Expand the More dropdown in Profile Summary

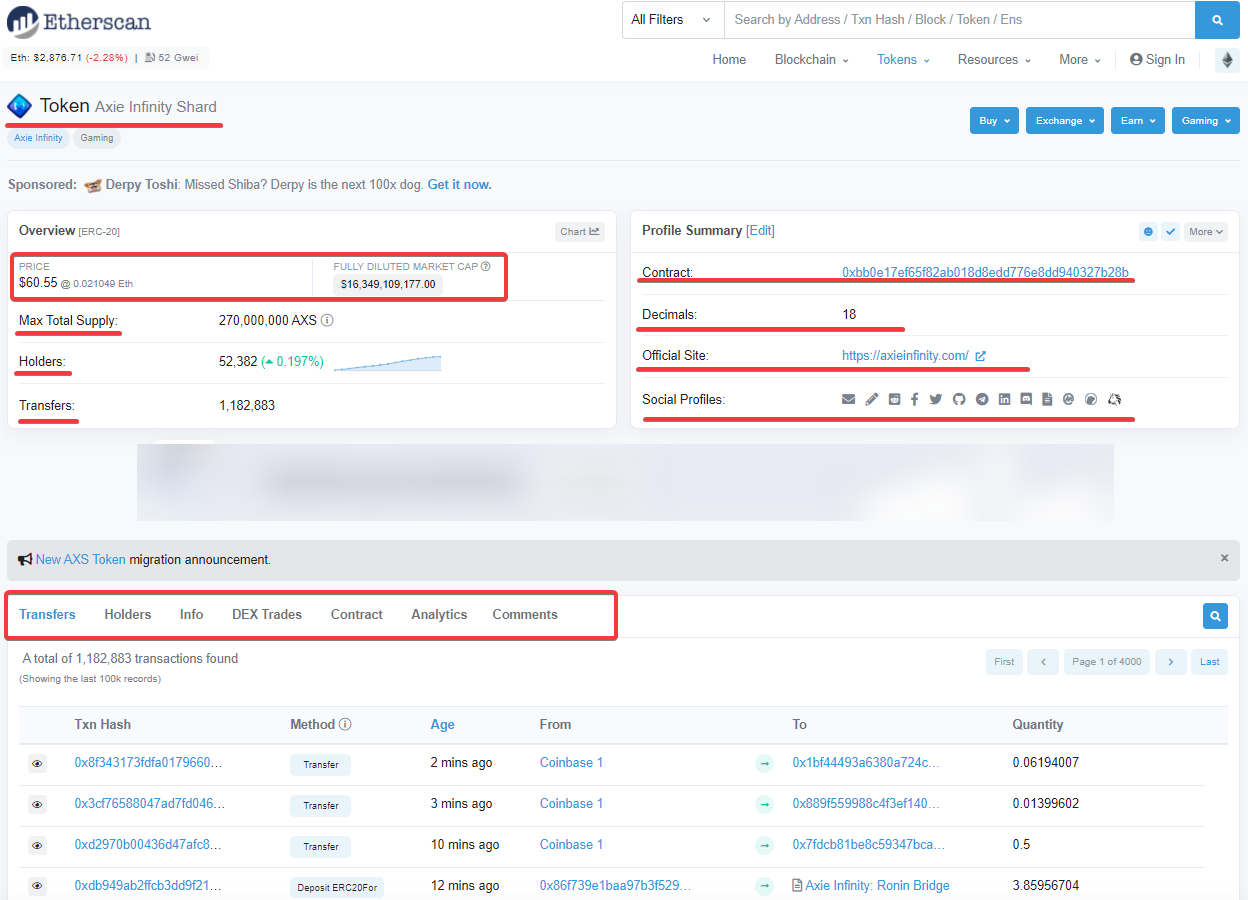click(1205, 231)
